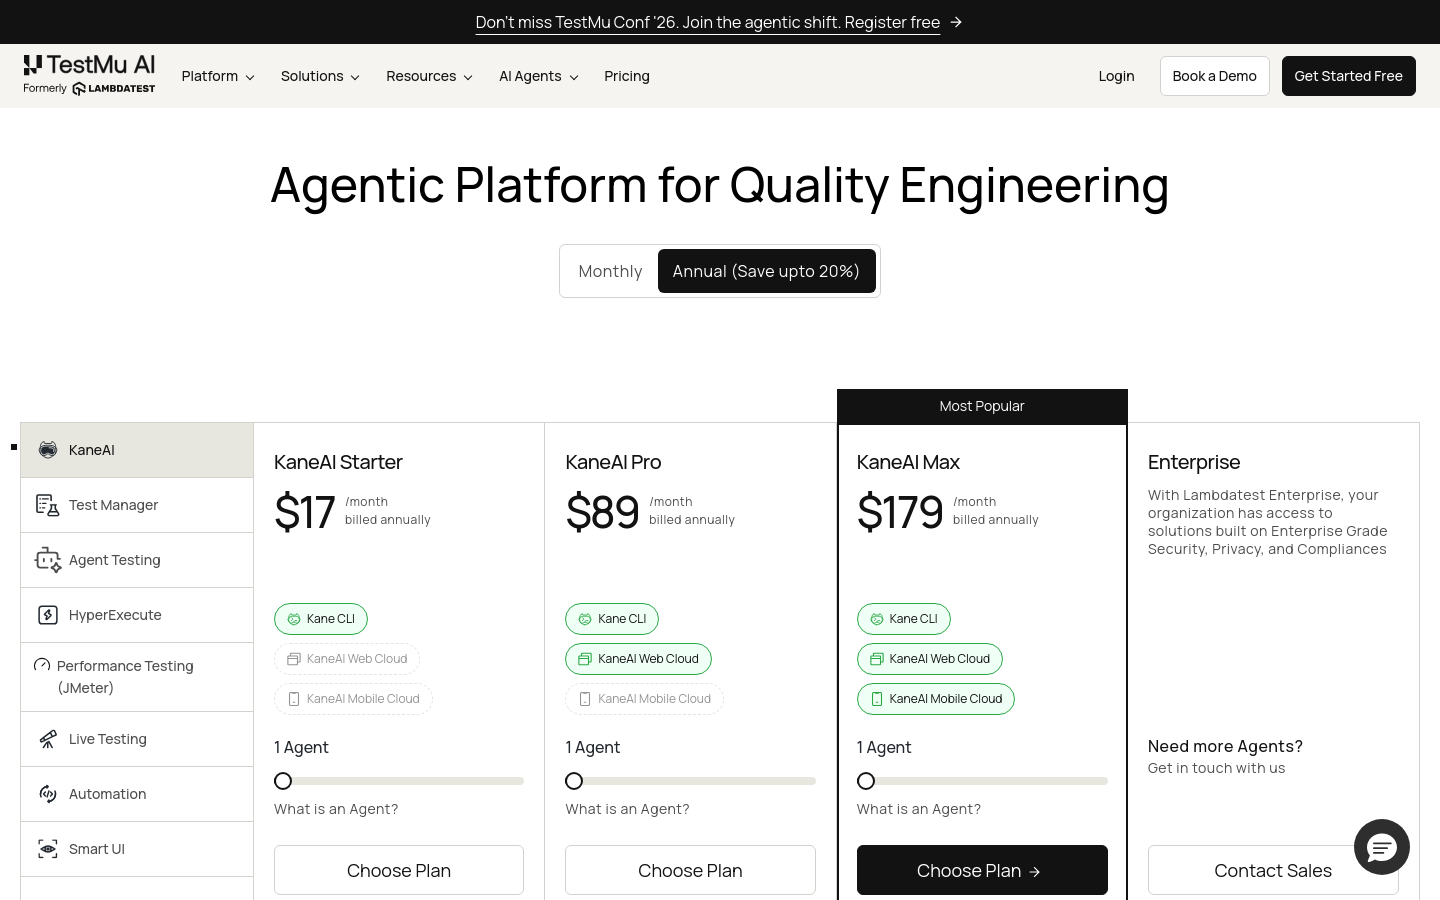Click the Test Manager sidebar icon
This screenshot has width=1440, height=900.
(48, 505)
